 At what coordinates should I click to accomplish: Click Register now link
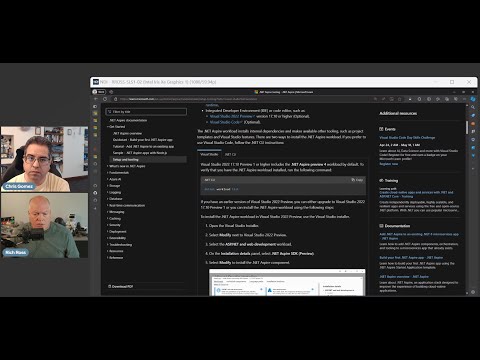tap(388, 164)
